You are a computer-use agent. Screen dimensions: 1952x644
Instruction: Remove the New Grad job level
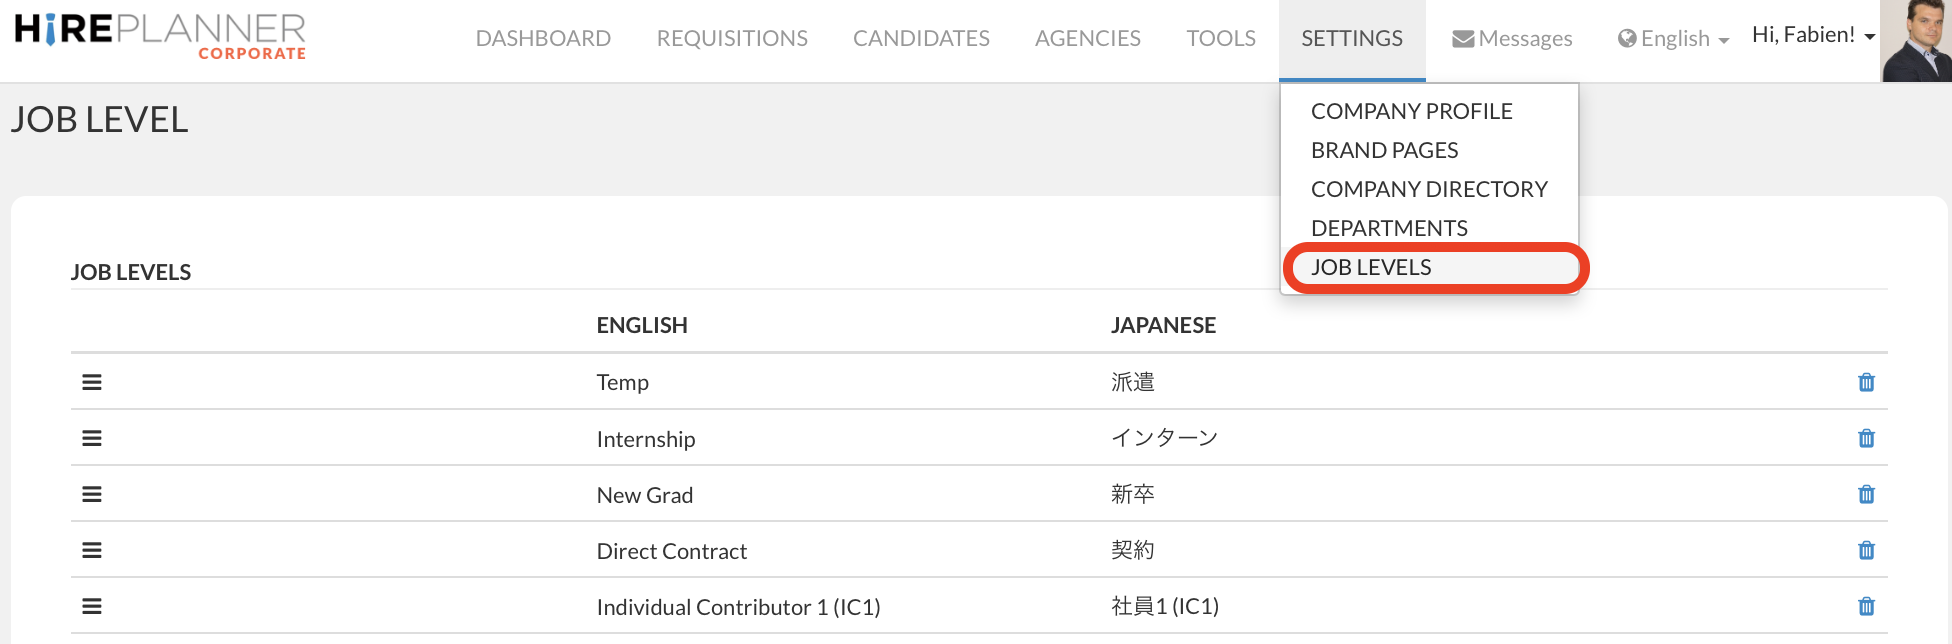1866,494
